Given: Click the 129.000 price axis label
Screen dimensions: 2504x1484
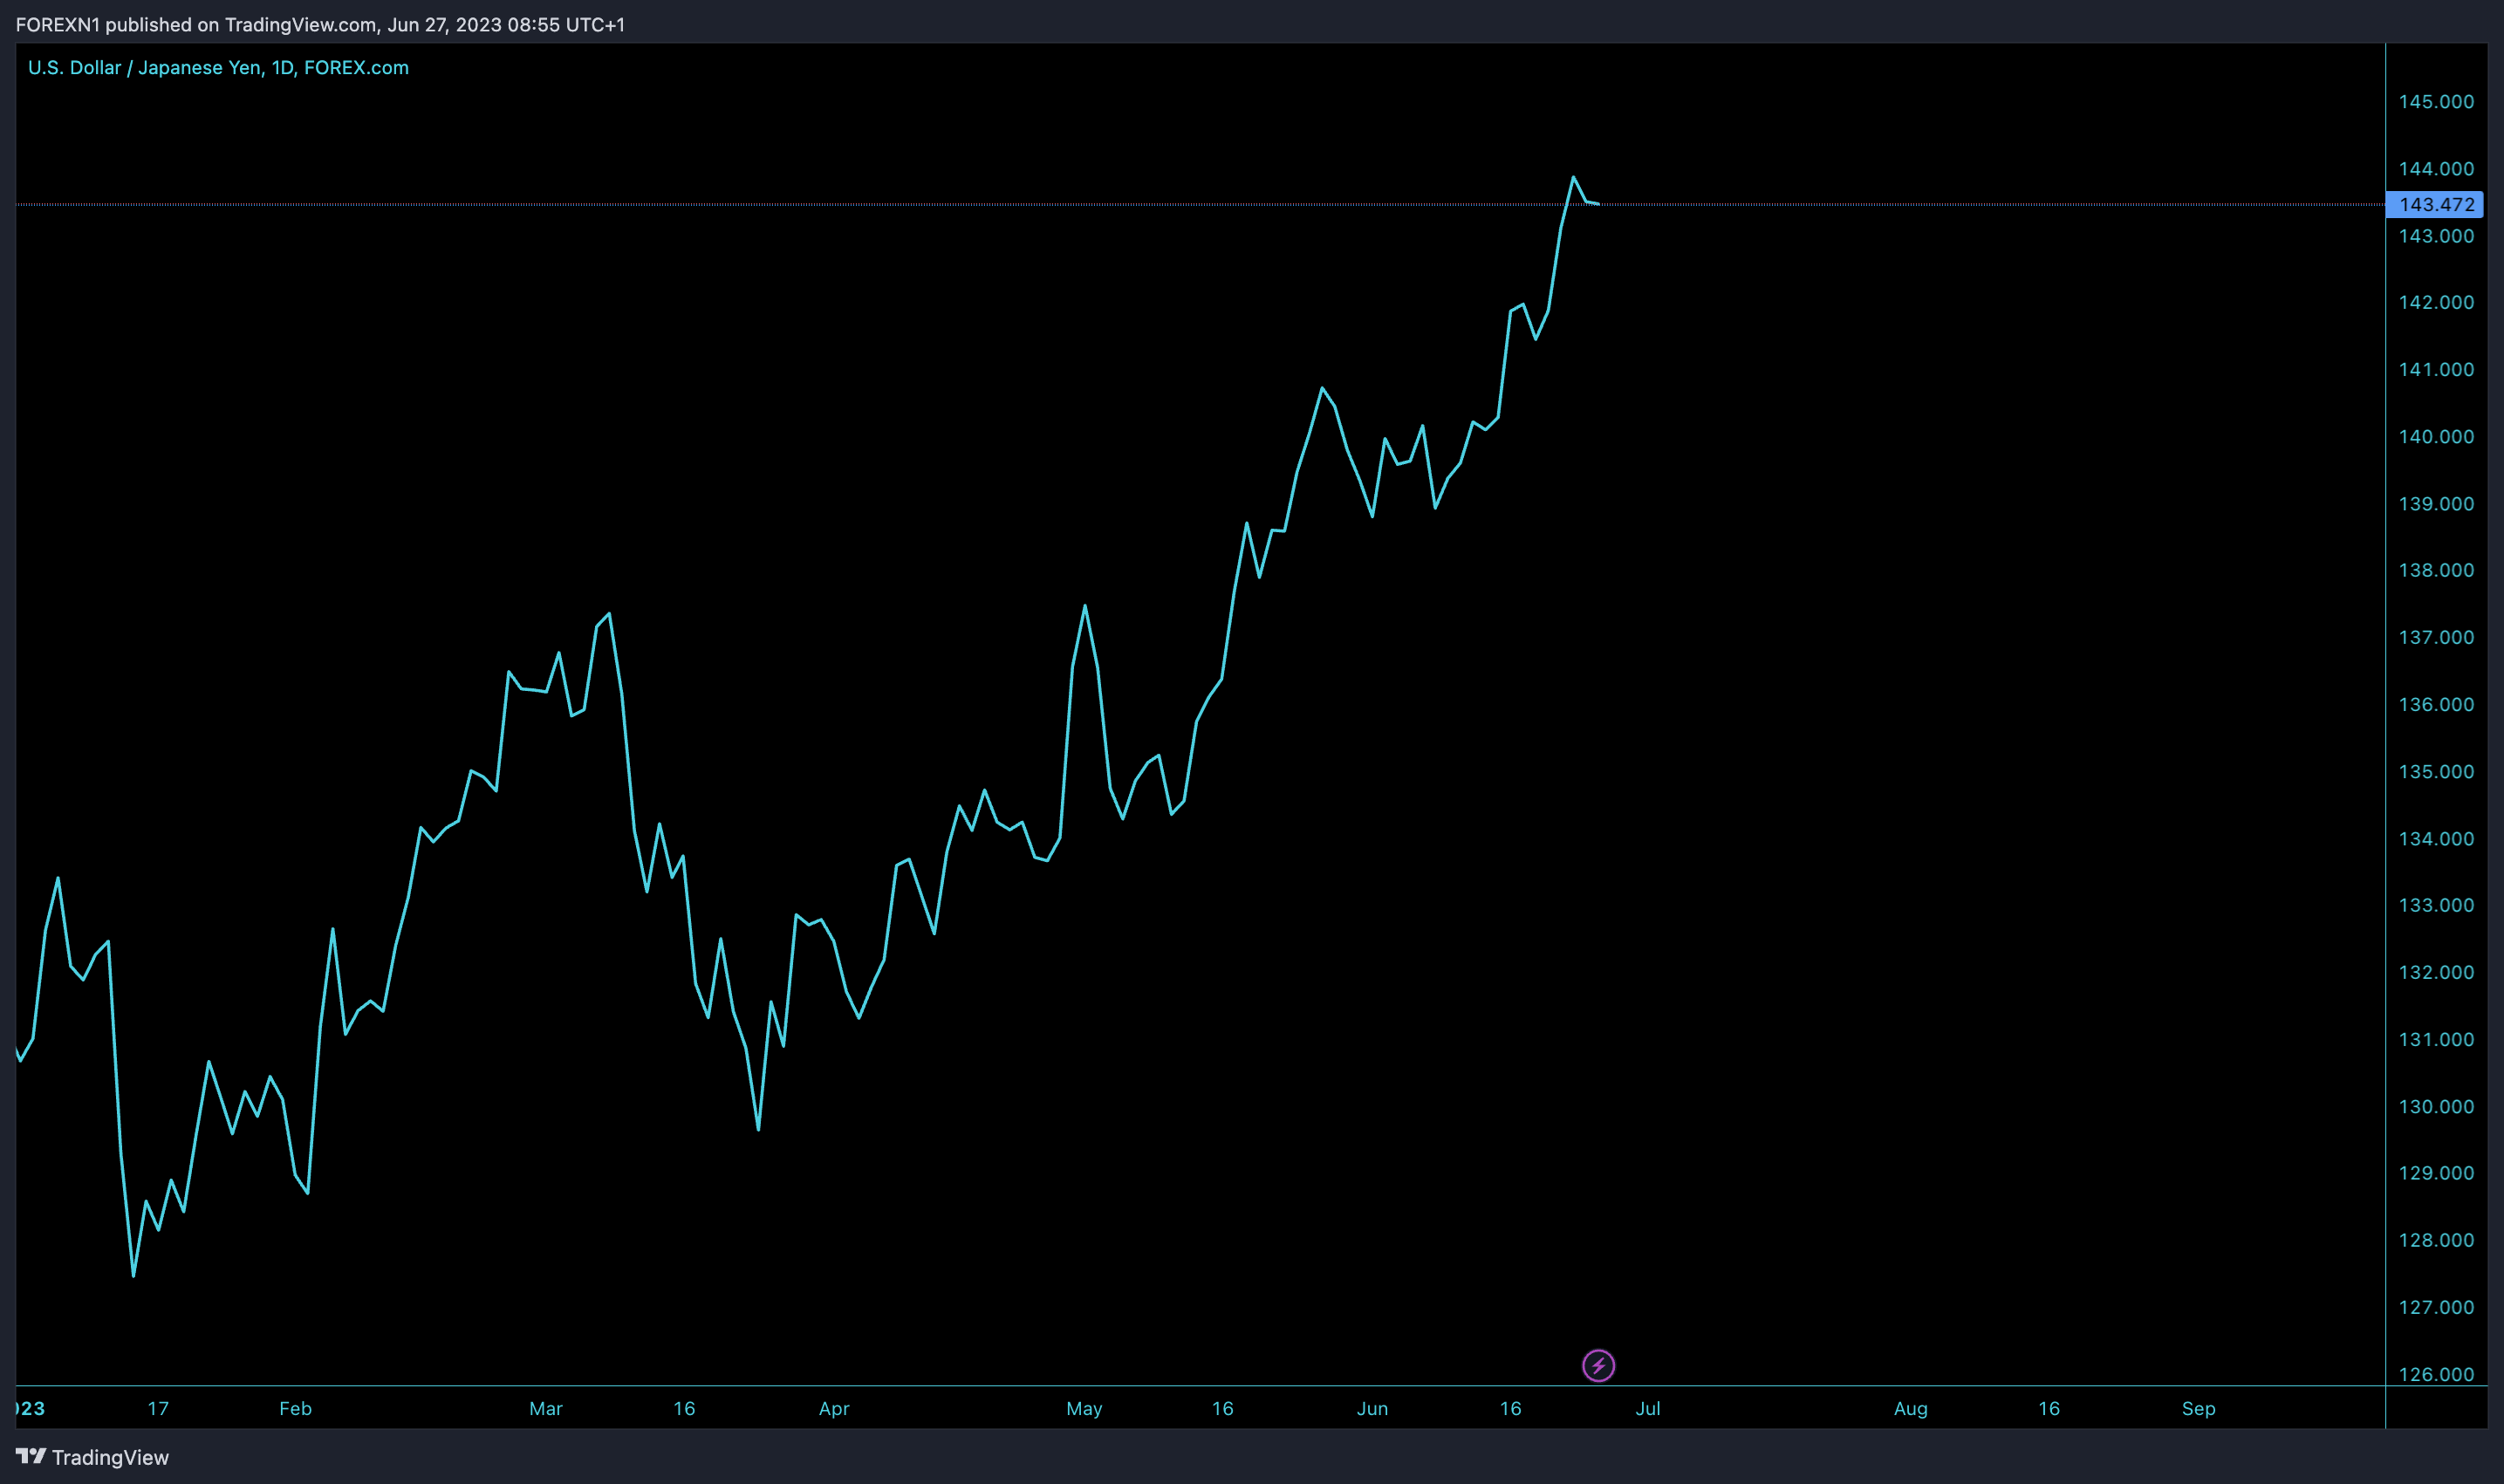Looking at the screenshot, I should [2436, 1172].
